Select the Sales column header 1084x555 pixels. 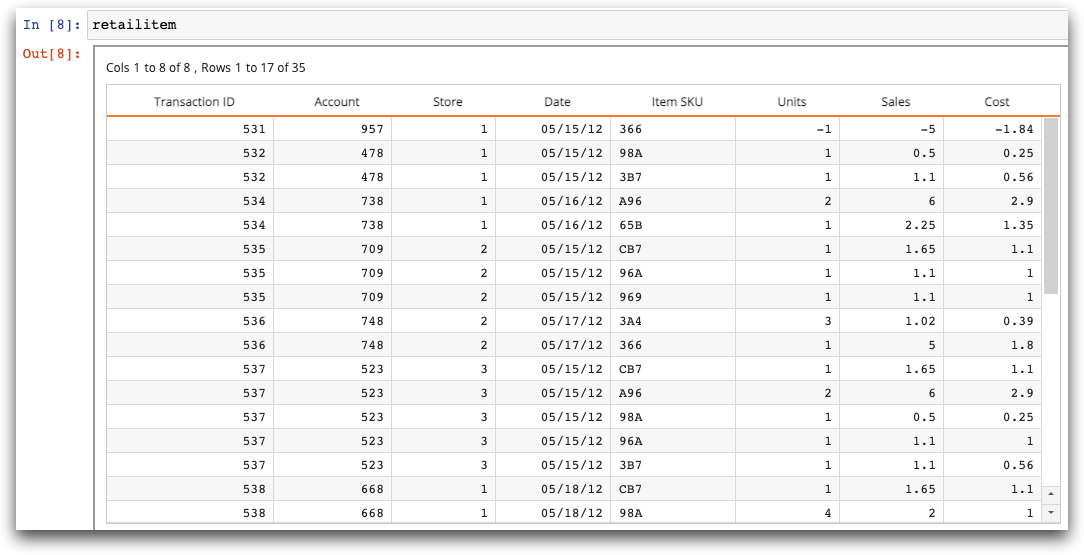(x=895, y=102)
